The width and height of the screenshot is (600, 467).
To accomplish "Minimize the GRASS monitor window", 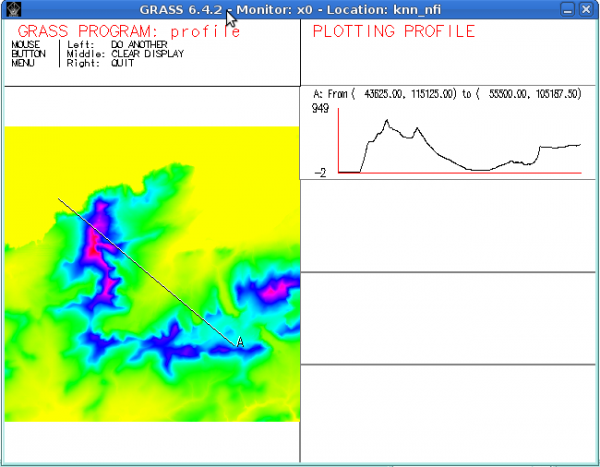I will pyautogui.click(x=568, y=10).
